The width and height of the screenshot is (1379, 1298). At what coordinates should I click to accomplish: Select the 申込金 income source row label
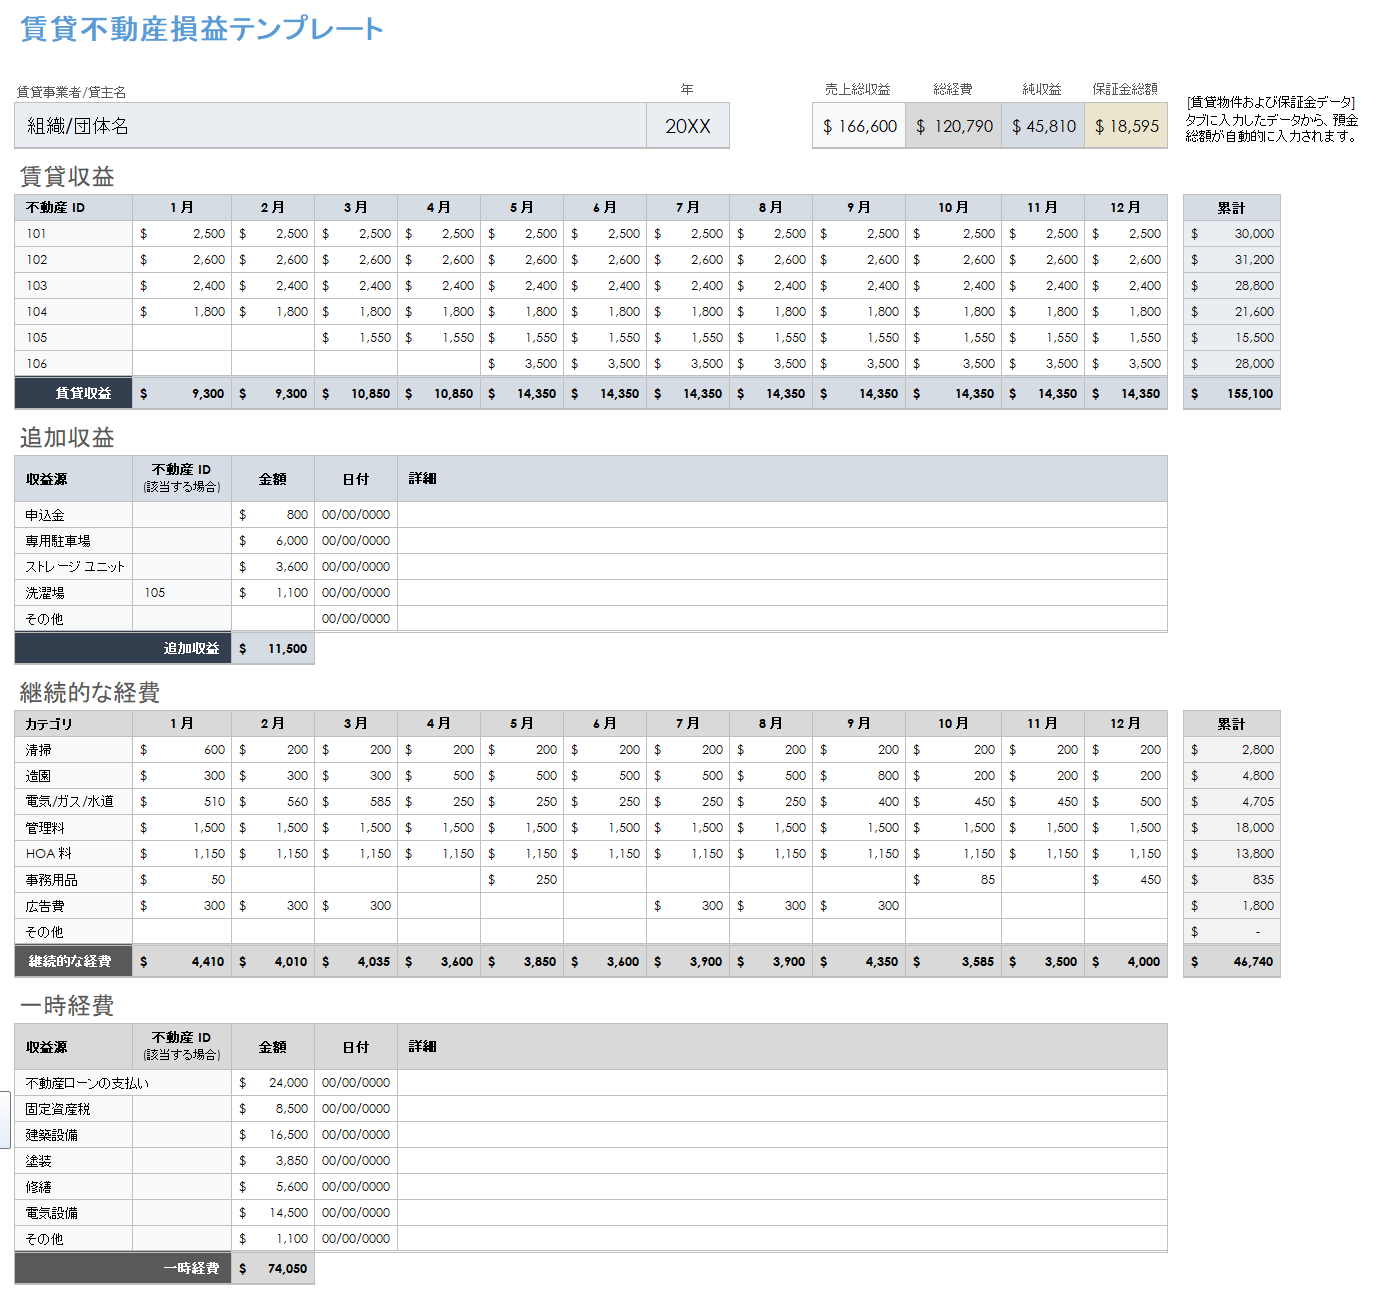click(74, 515)
